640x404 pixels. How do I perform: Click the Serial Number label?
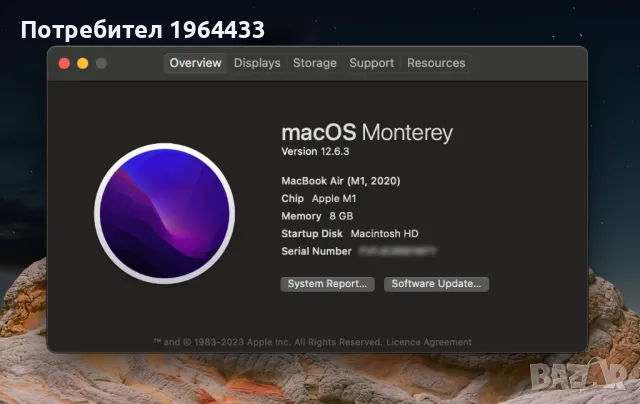[x=316, y=251]
